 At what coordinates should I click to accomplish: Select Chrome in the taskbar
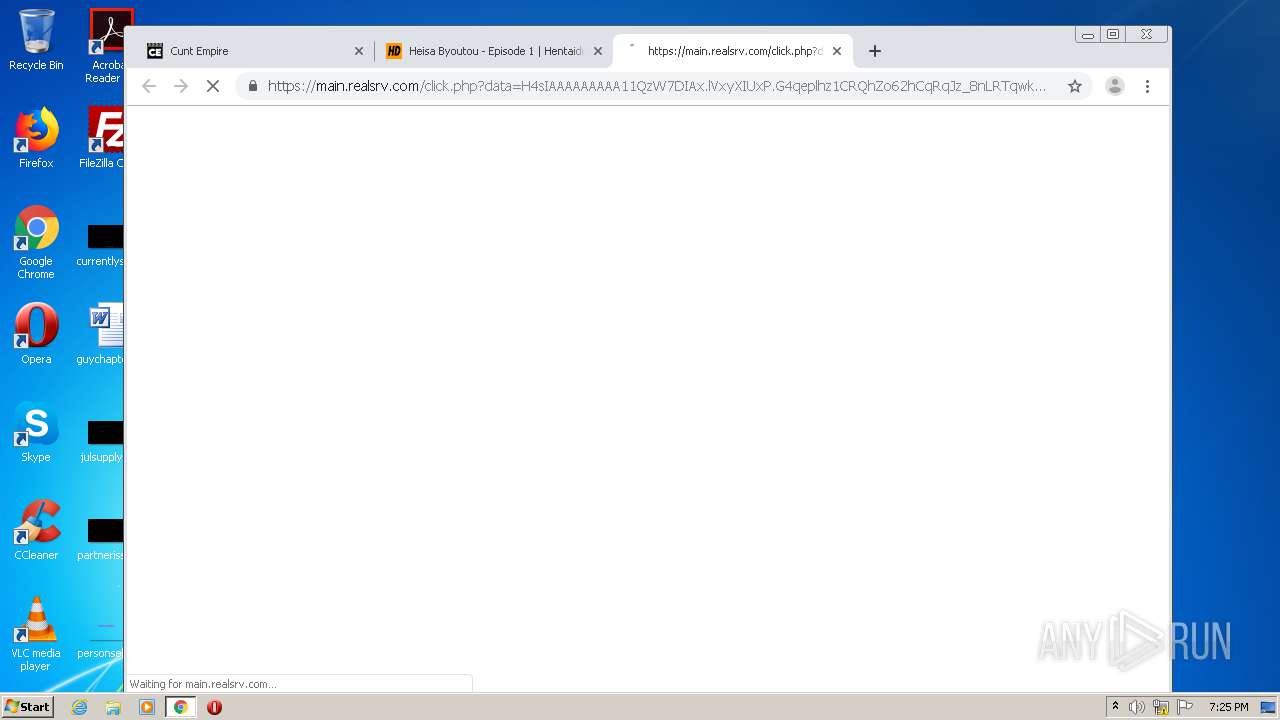point(180,707)
